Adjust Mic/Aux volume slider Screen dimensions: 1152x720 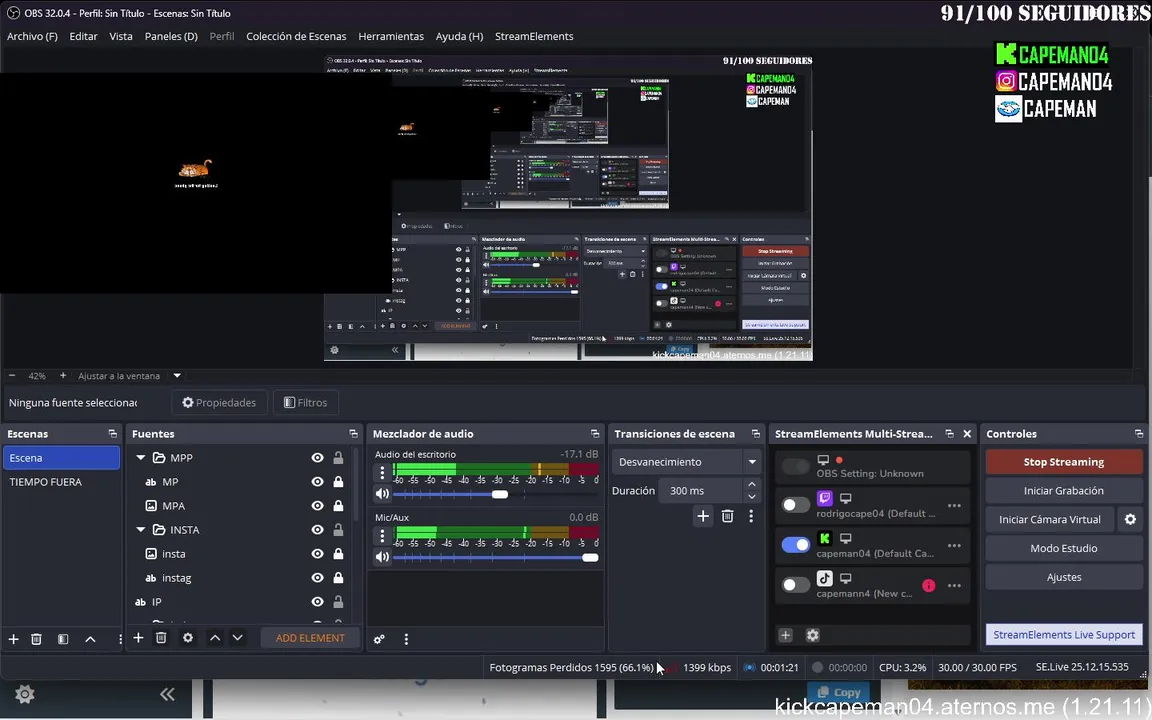coord(590,558)
